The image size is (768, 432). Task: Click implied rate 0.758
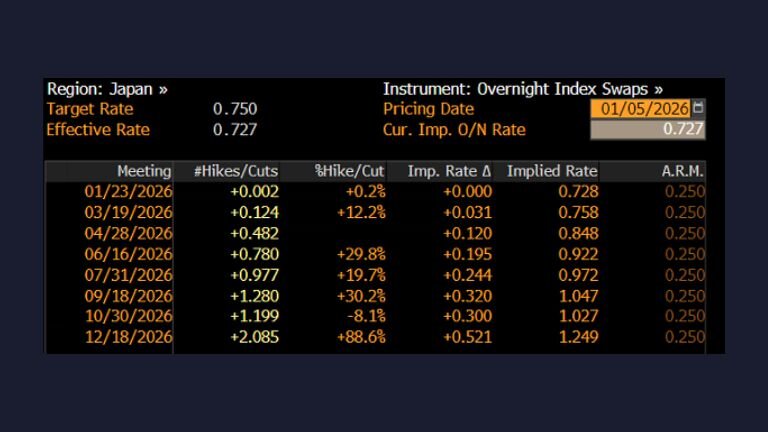[578, 213]
